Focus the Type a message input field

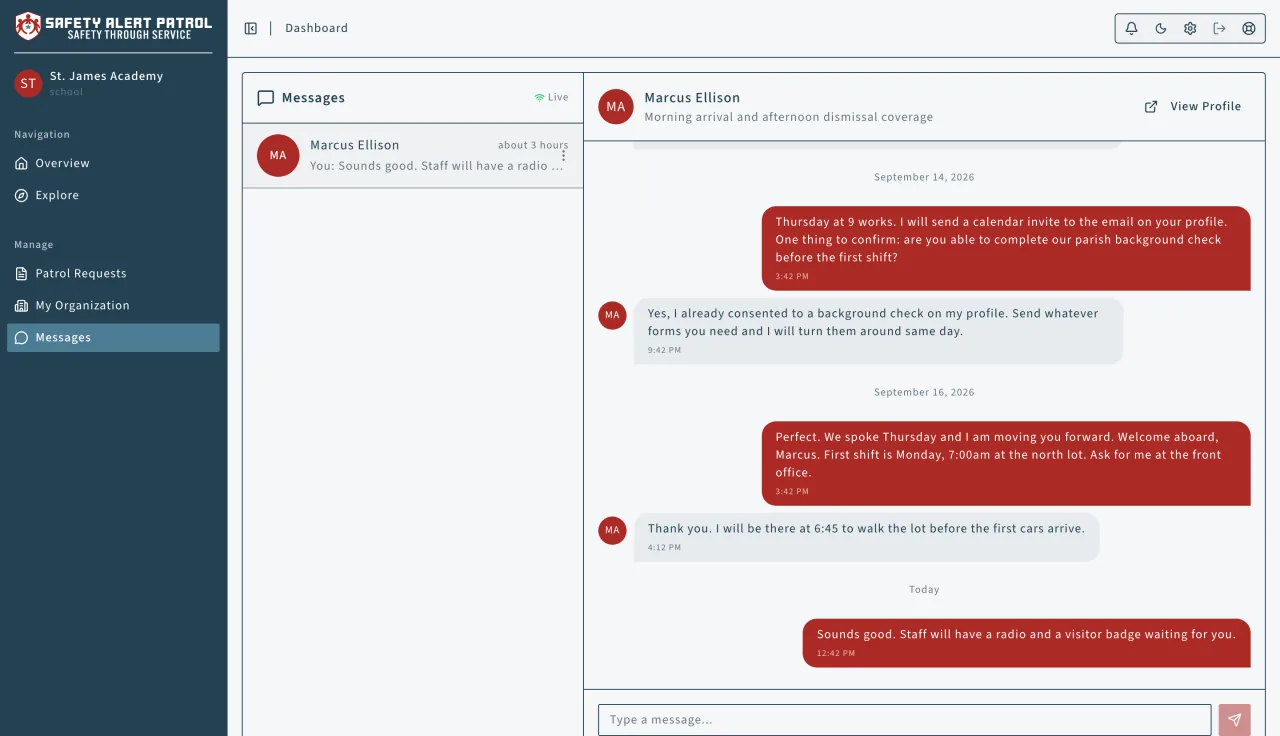point(904,720)
